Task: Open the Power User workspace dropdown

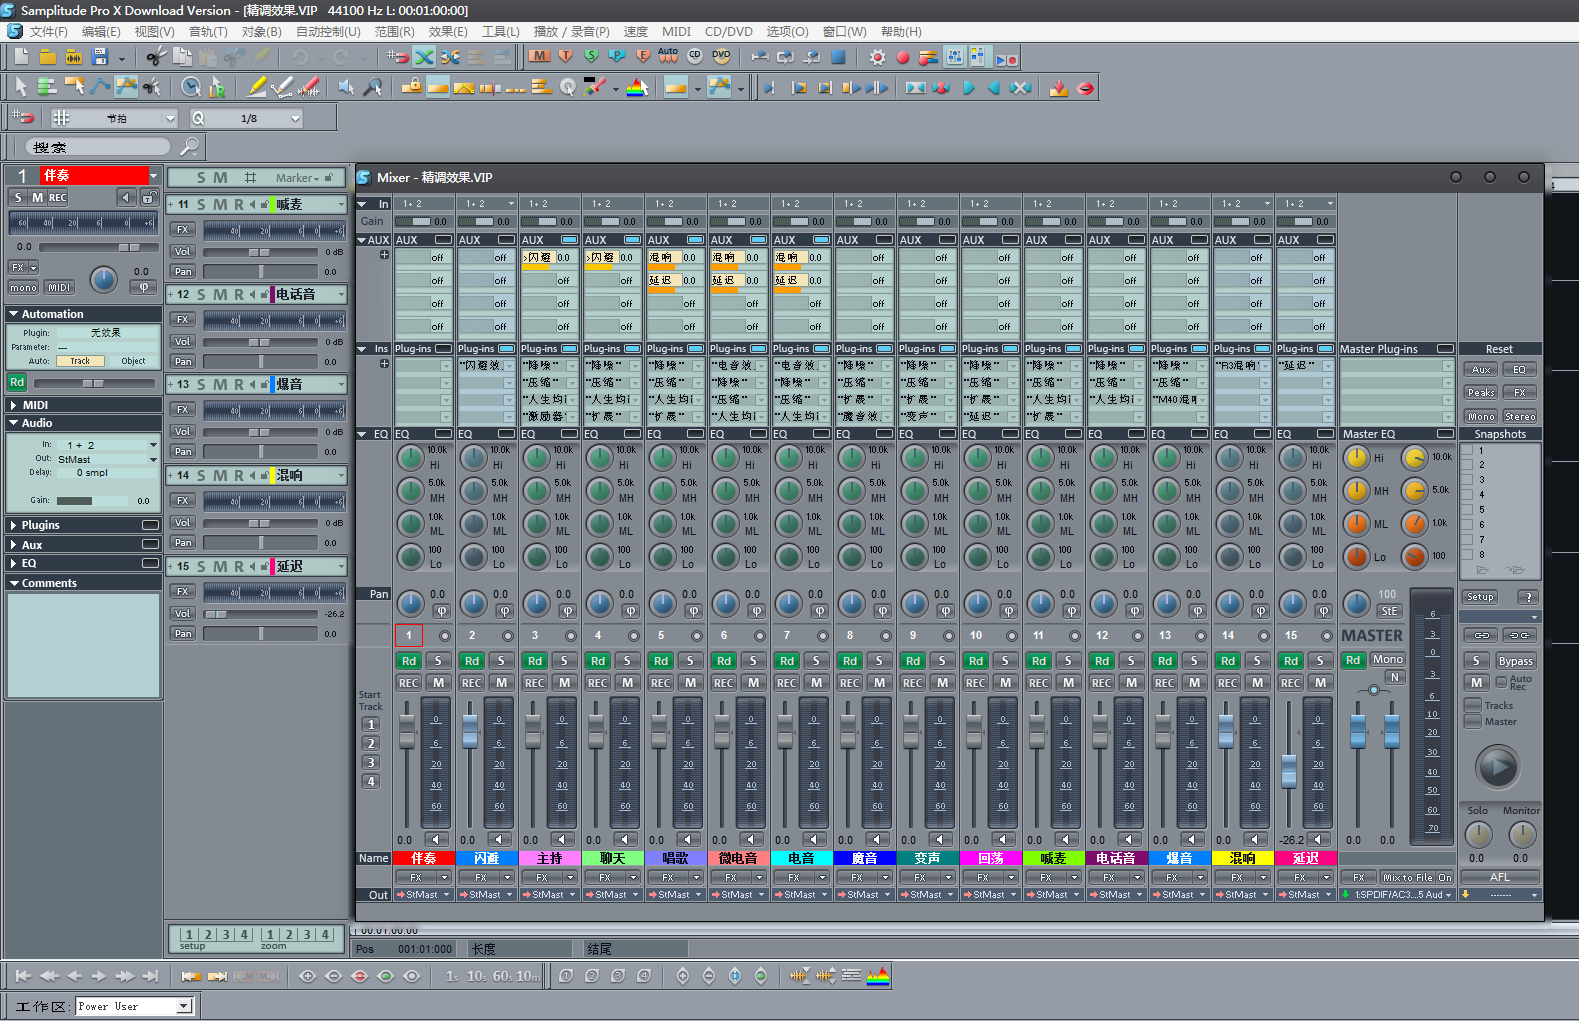Action: pos(183,1006)
